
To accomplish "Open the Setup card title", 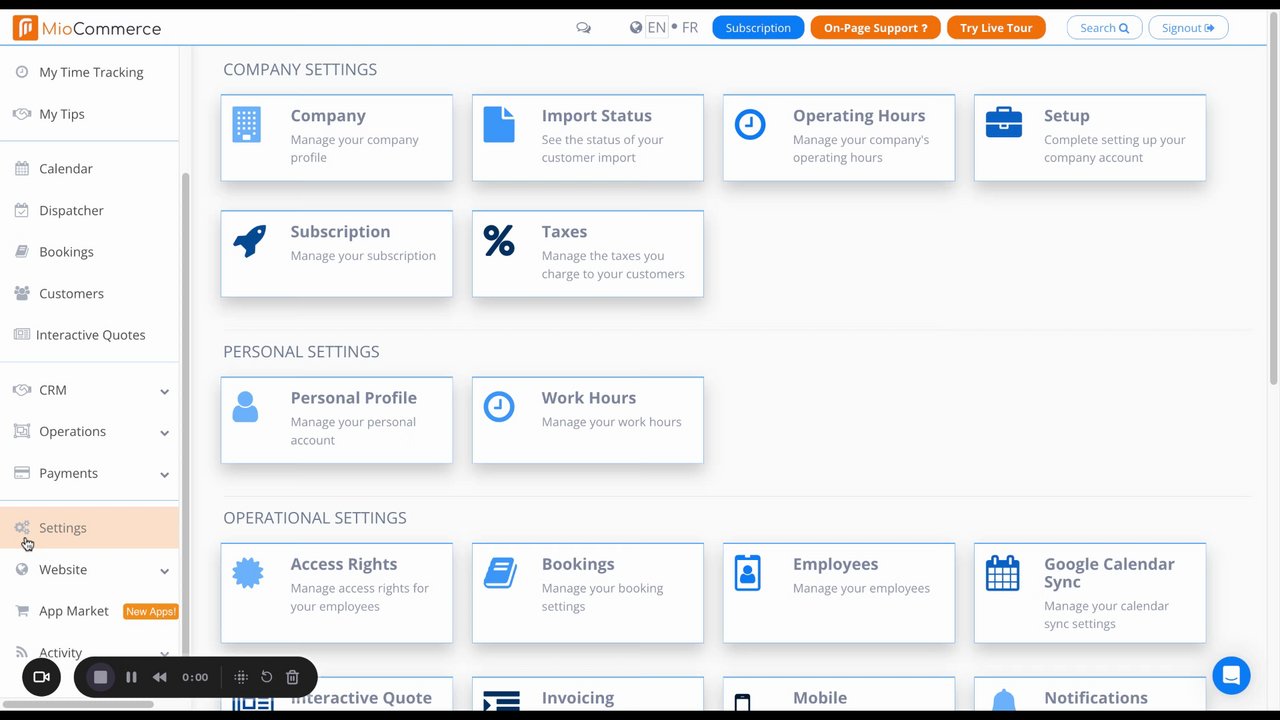I will [x=1066, y=116].
